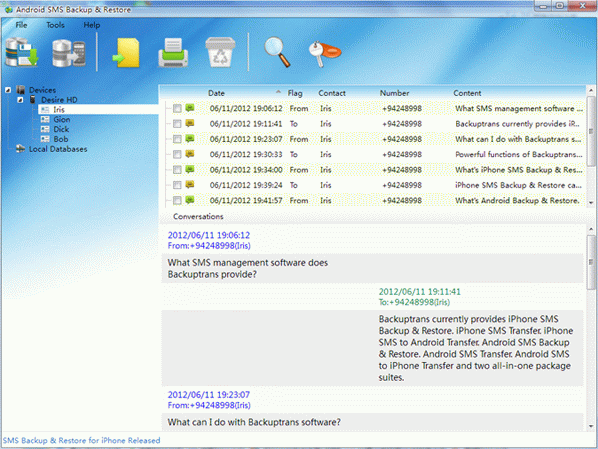Click the Devices root node icon

click(21, 90)
